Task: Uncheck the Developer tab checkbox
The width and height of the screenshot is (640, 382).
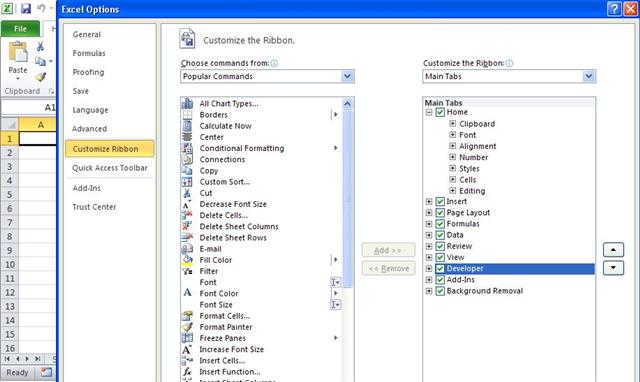Action: (x=440, y=269)
